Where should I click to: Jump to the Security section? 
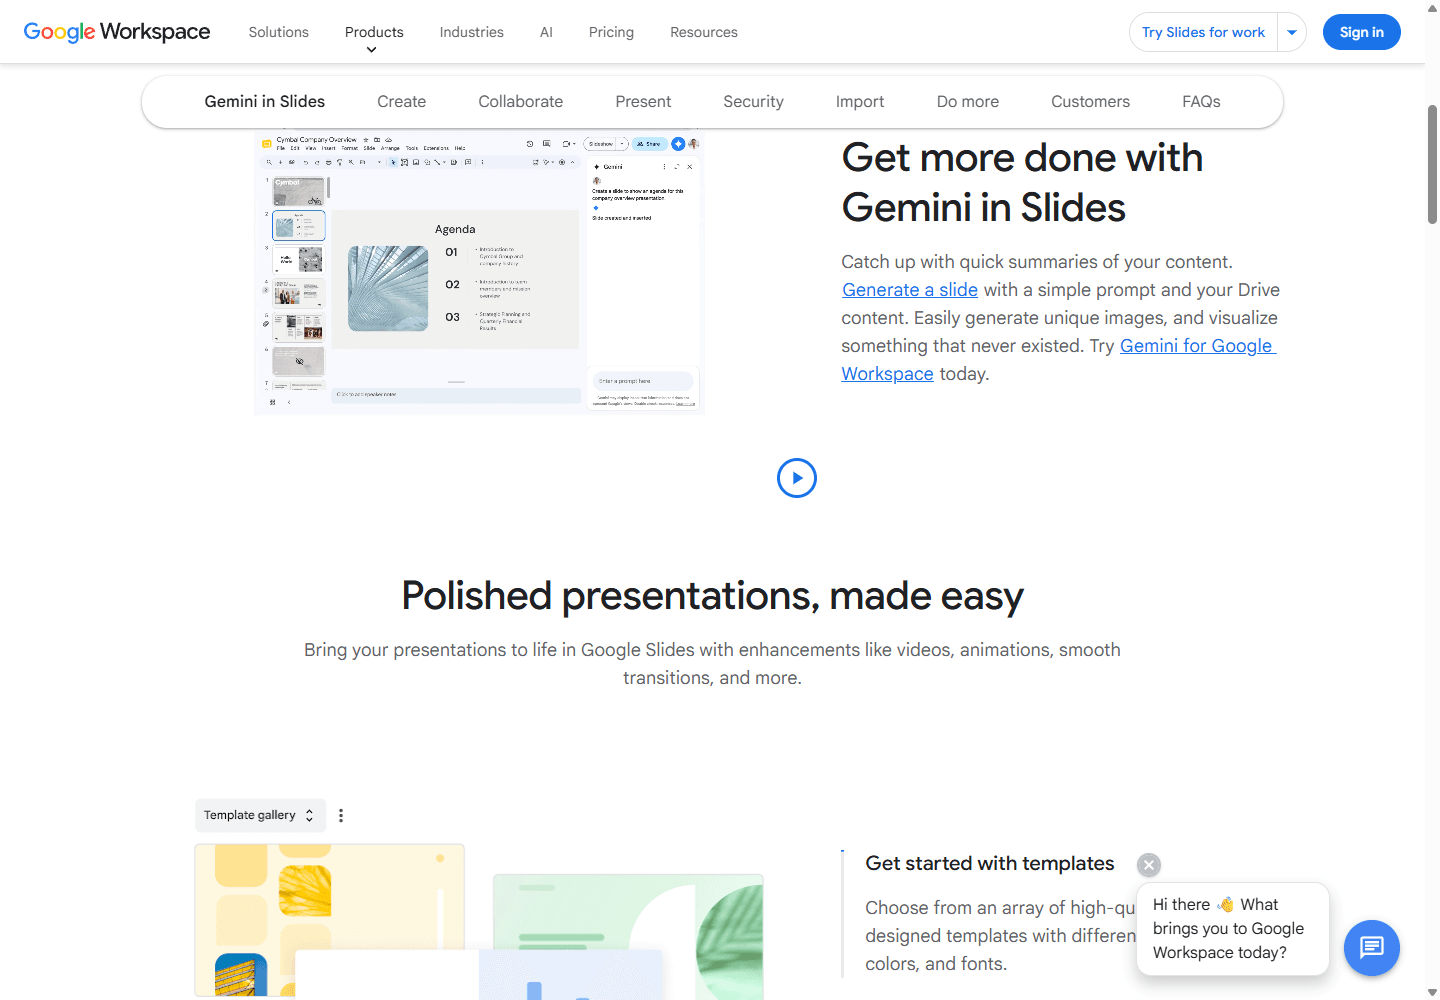pyautogui.click(x=754, y=102)
